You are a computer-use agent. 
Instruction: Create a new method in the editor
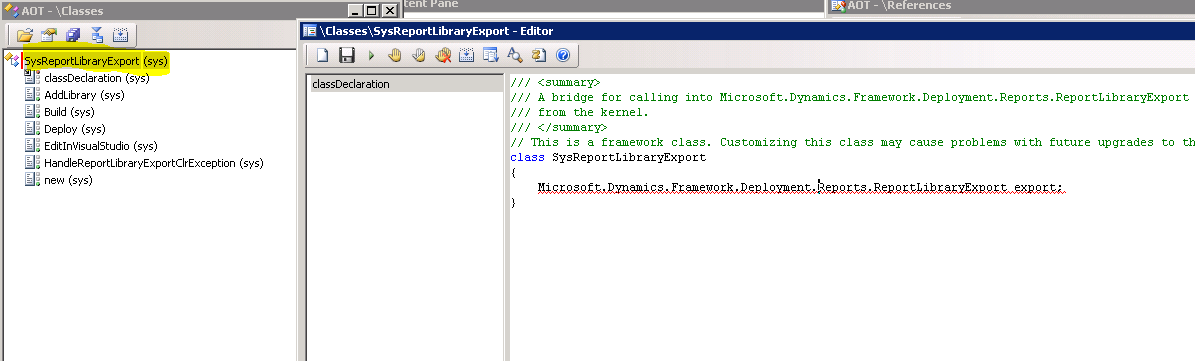[322, 55]
